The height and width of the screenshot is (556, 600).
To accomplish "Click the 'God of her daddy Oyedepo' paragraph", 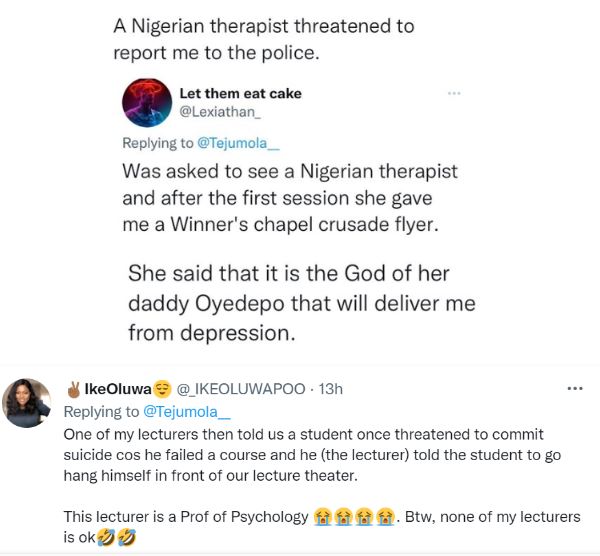I will [x=300, y=302].
